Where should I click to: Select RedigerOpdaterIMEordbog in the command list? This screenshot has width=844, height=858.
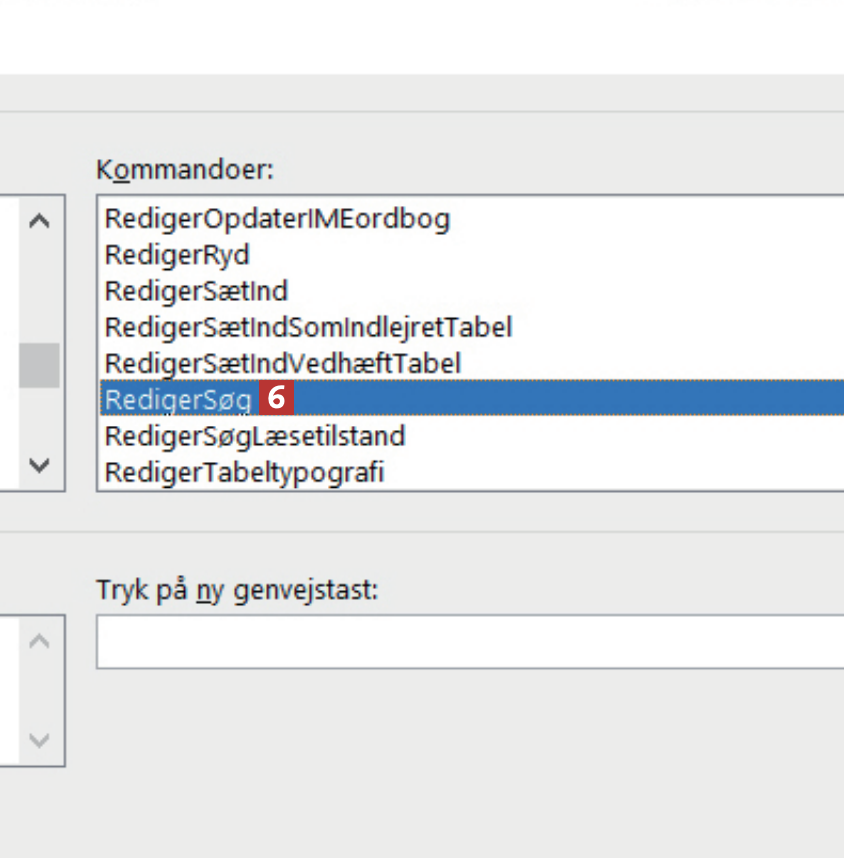click(277, 218)
